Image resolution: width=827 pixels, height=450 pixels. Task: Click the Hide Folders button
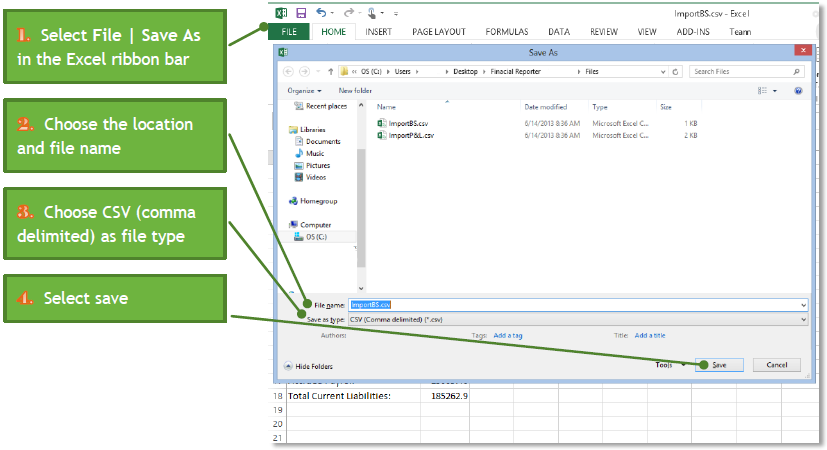pyautogui.click(x=309, y=366)
